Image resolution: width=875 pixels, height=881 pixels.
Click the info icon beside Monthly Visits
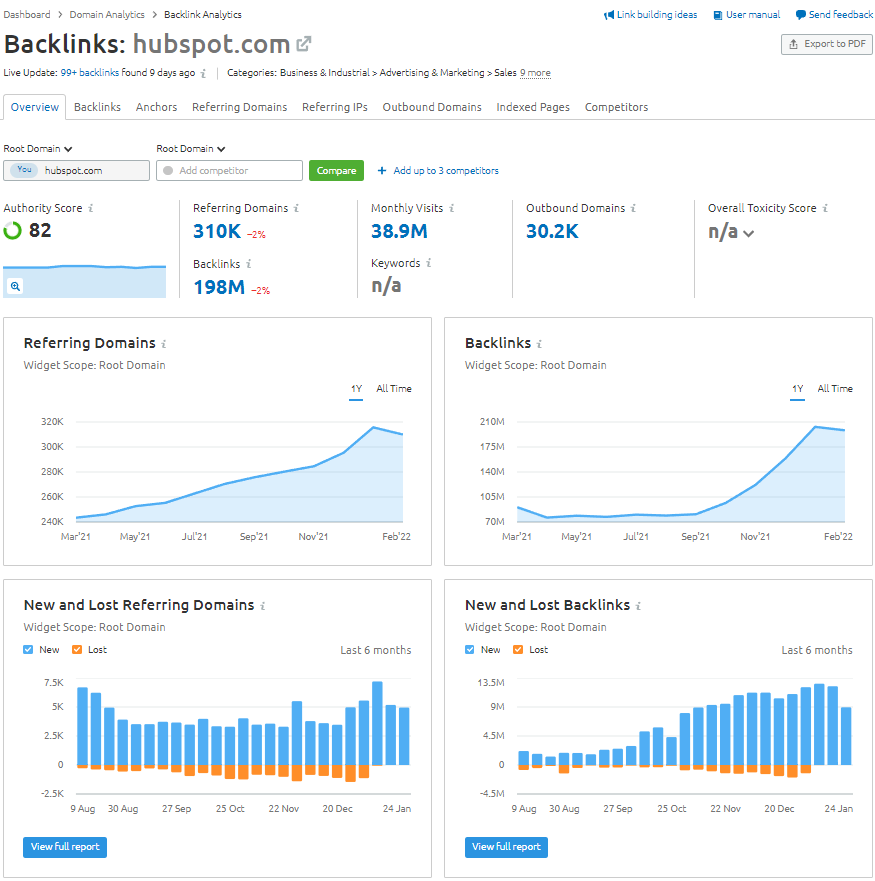coord(451,208)
